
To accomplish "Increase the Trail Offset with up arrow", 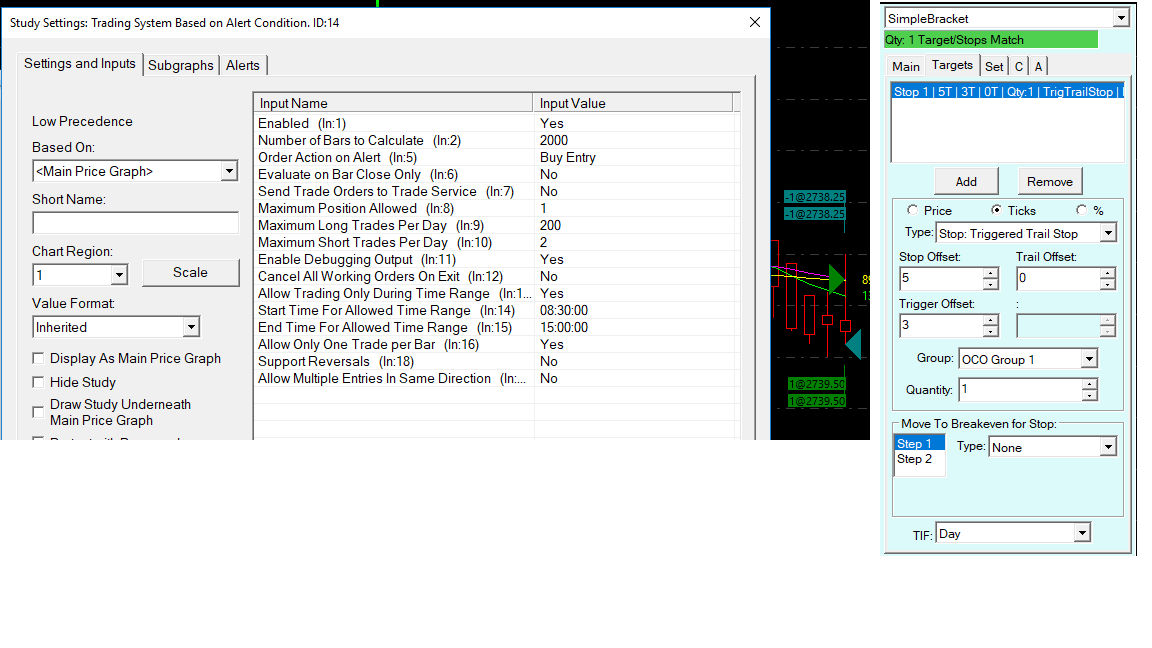I will point(1108,273).
